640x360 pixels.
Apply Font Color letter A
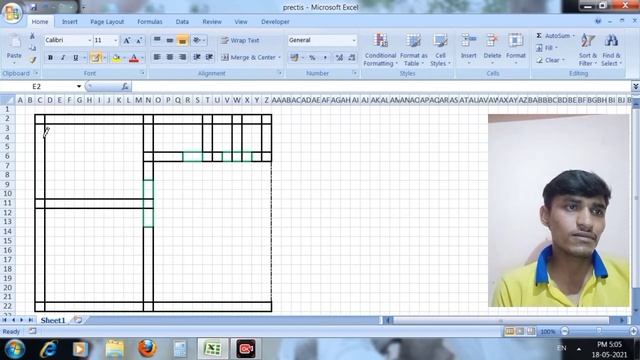pos(134,58)
